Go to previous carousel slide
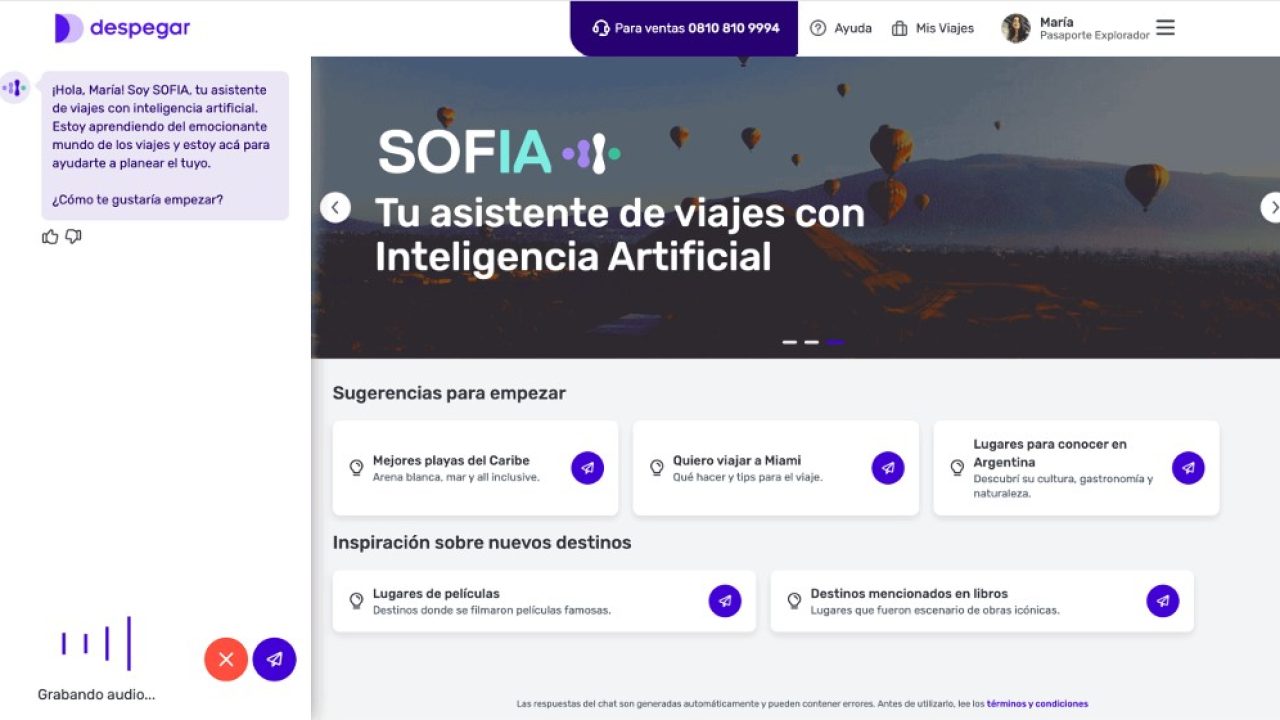This screenshot has width=1280, height=720. point(335,207)
